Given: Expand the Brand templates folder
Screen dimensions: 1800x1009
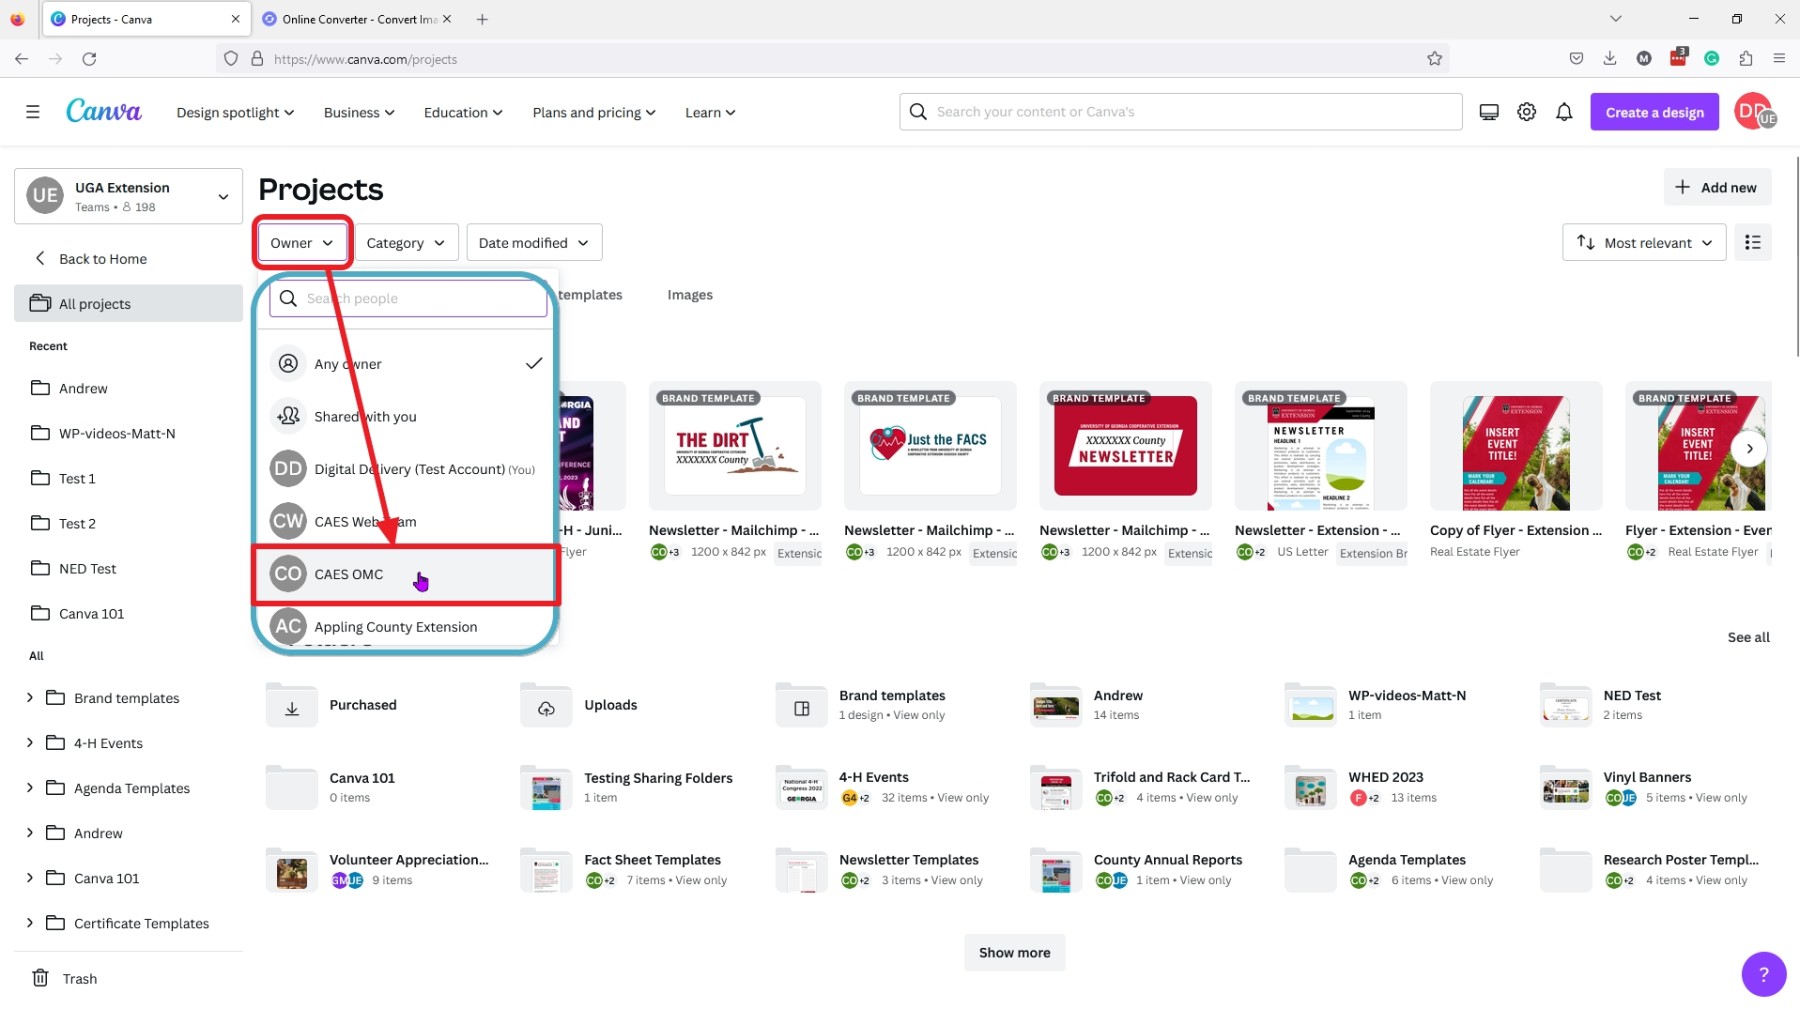Looking at the screenshot, I should point(29,697).
